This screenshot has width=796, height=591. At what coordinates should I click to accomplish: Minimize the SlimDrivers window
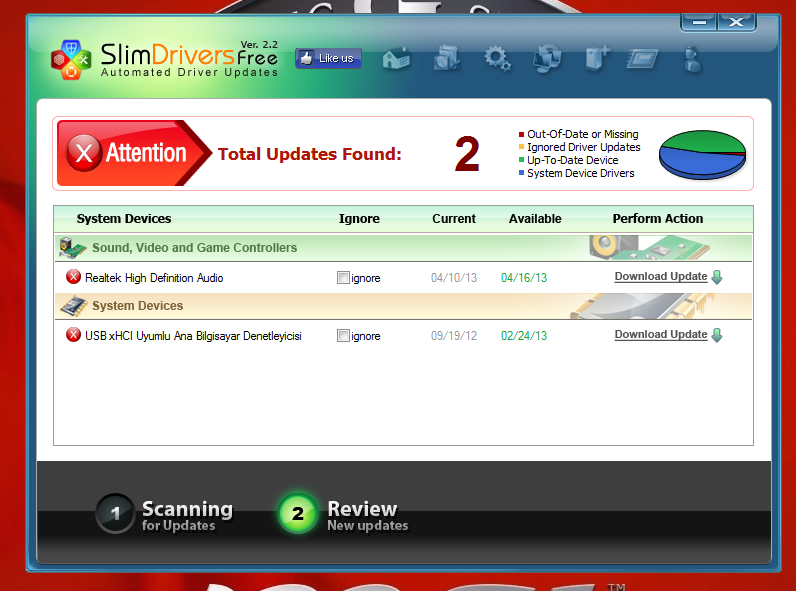point(699,22)
